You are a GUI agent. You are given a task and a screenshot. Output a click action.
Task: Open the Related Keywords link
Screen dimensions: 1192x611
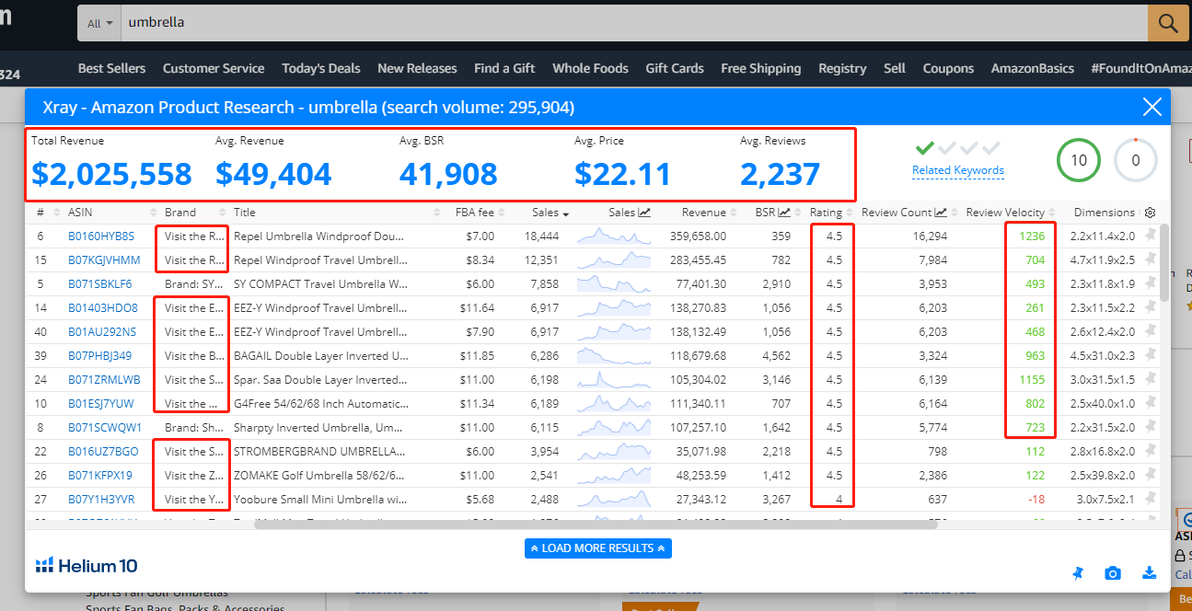pos(958,170)
